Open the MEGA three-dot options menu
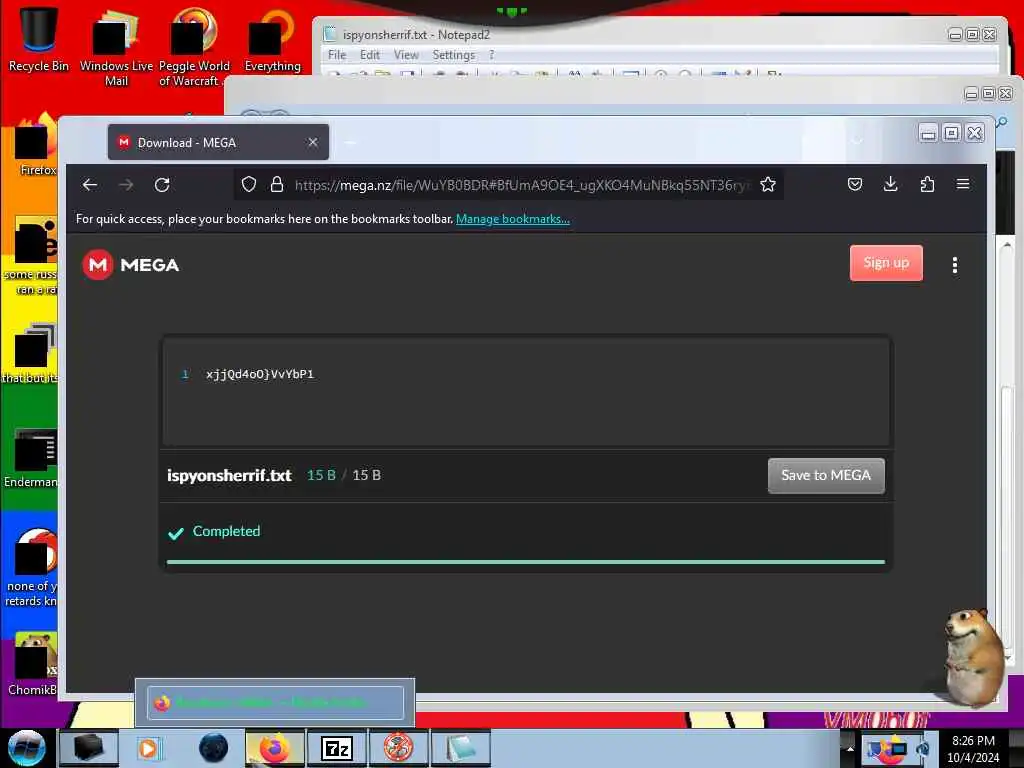This screenshot has height=768, width=1024. click(955, 264)
